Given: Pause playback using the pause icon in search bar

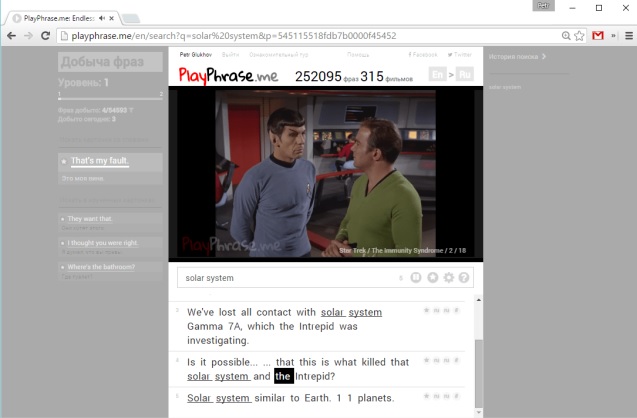Looking at the screenshot, I should [416, 277].
